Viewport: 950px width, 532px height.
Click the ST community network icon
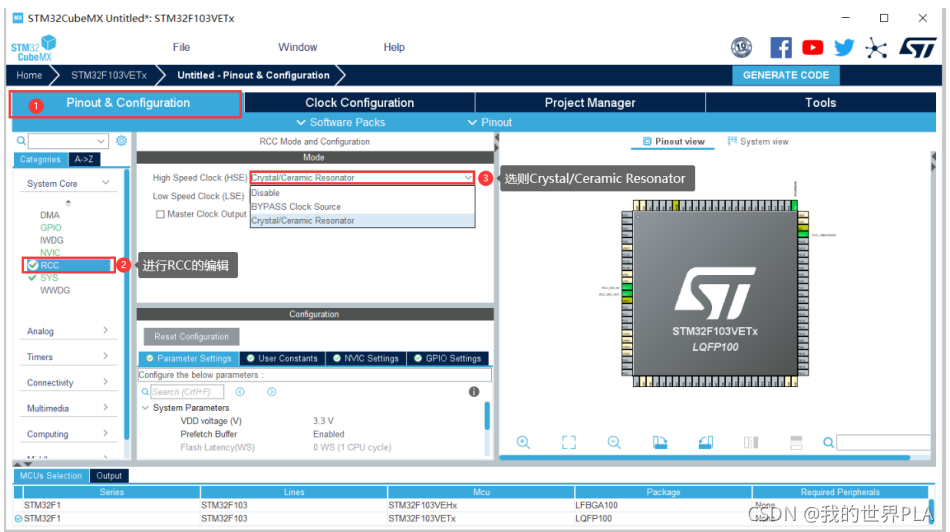point(876,48)
